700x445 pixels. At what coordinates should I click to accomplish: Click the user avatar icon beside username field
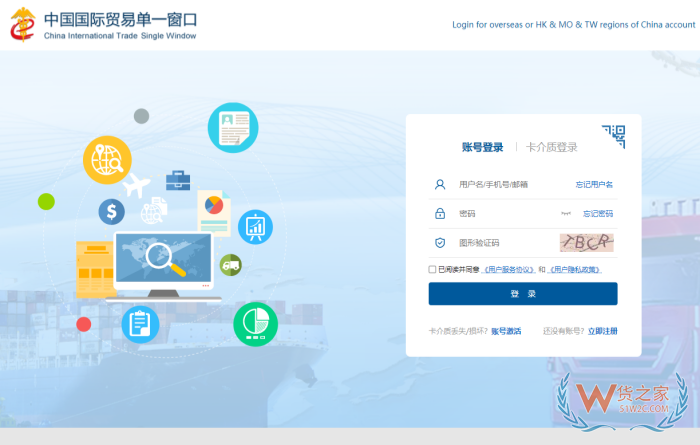click(440, 184)
